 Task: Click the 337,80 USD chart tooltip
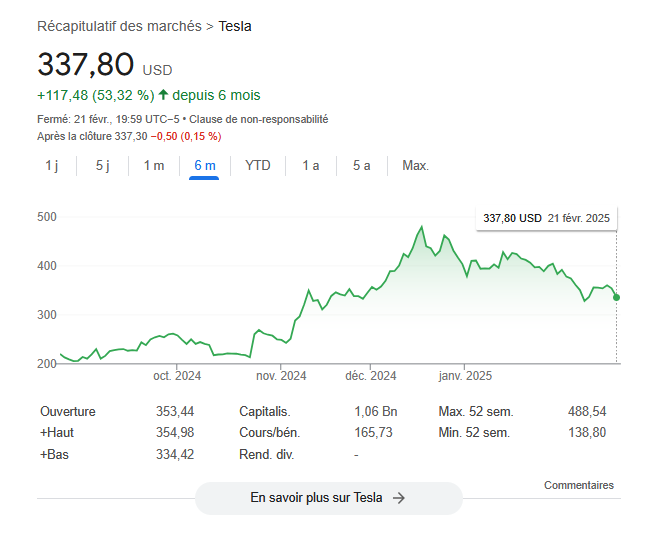click(546, 218)
